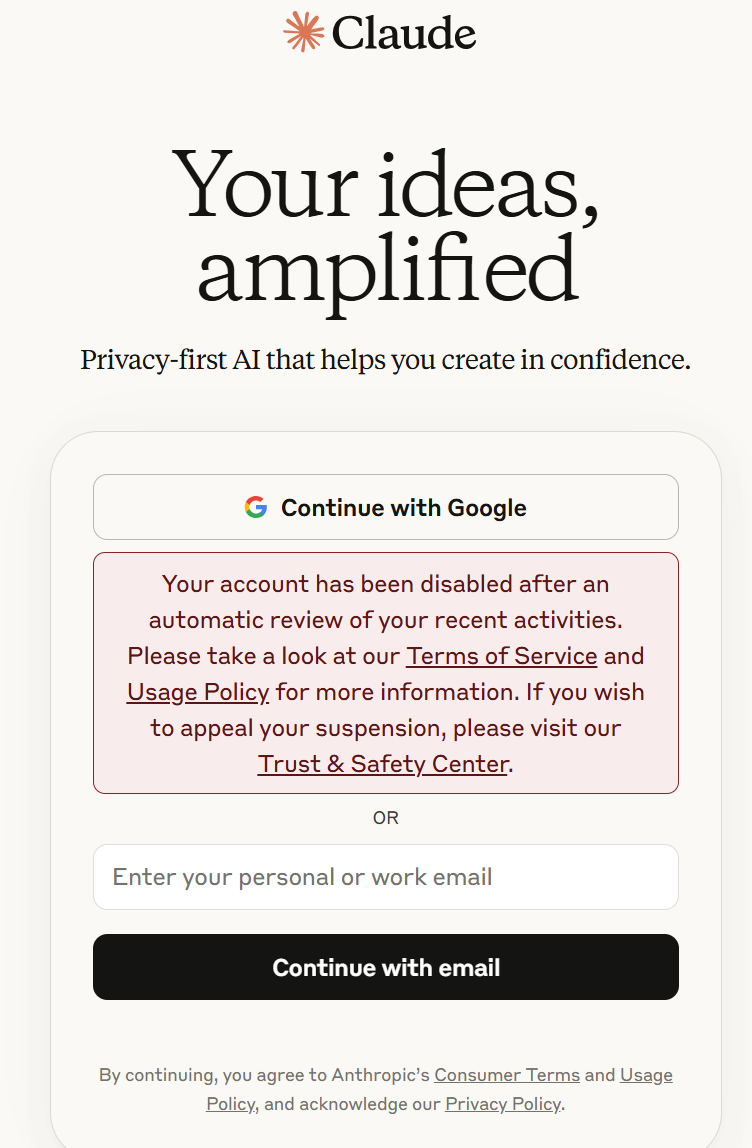Click the Continue with email button
Image resolution: width=752 pixels, height=1148 pixels.
[386, 966]
